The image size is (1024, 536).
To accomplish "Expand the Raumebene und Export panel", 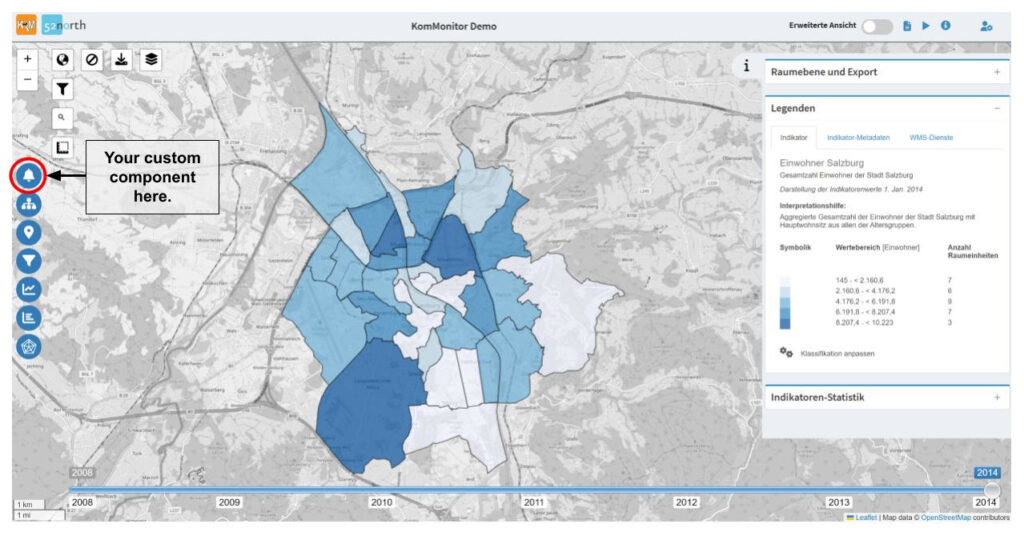I will point(996,72).
